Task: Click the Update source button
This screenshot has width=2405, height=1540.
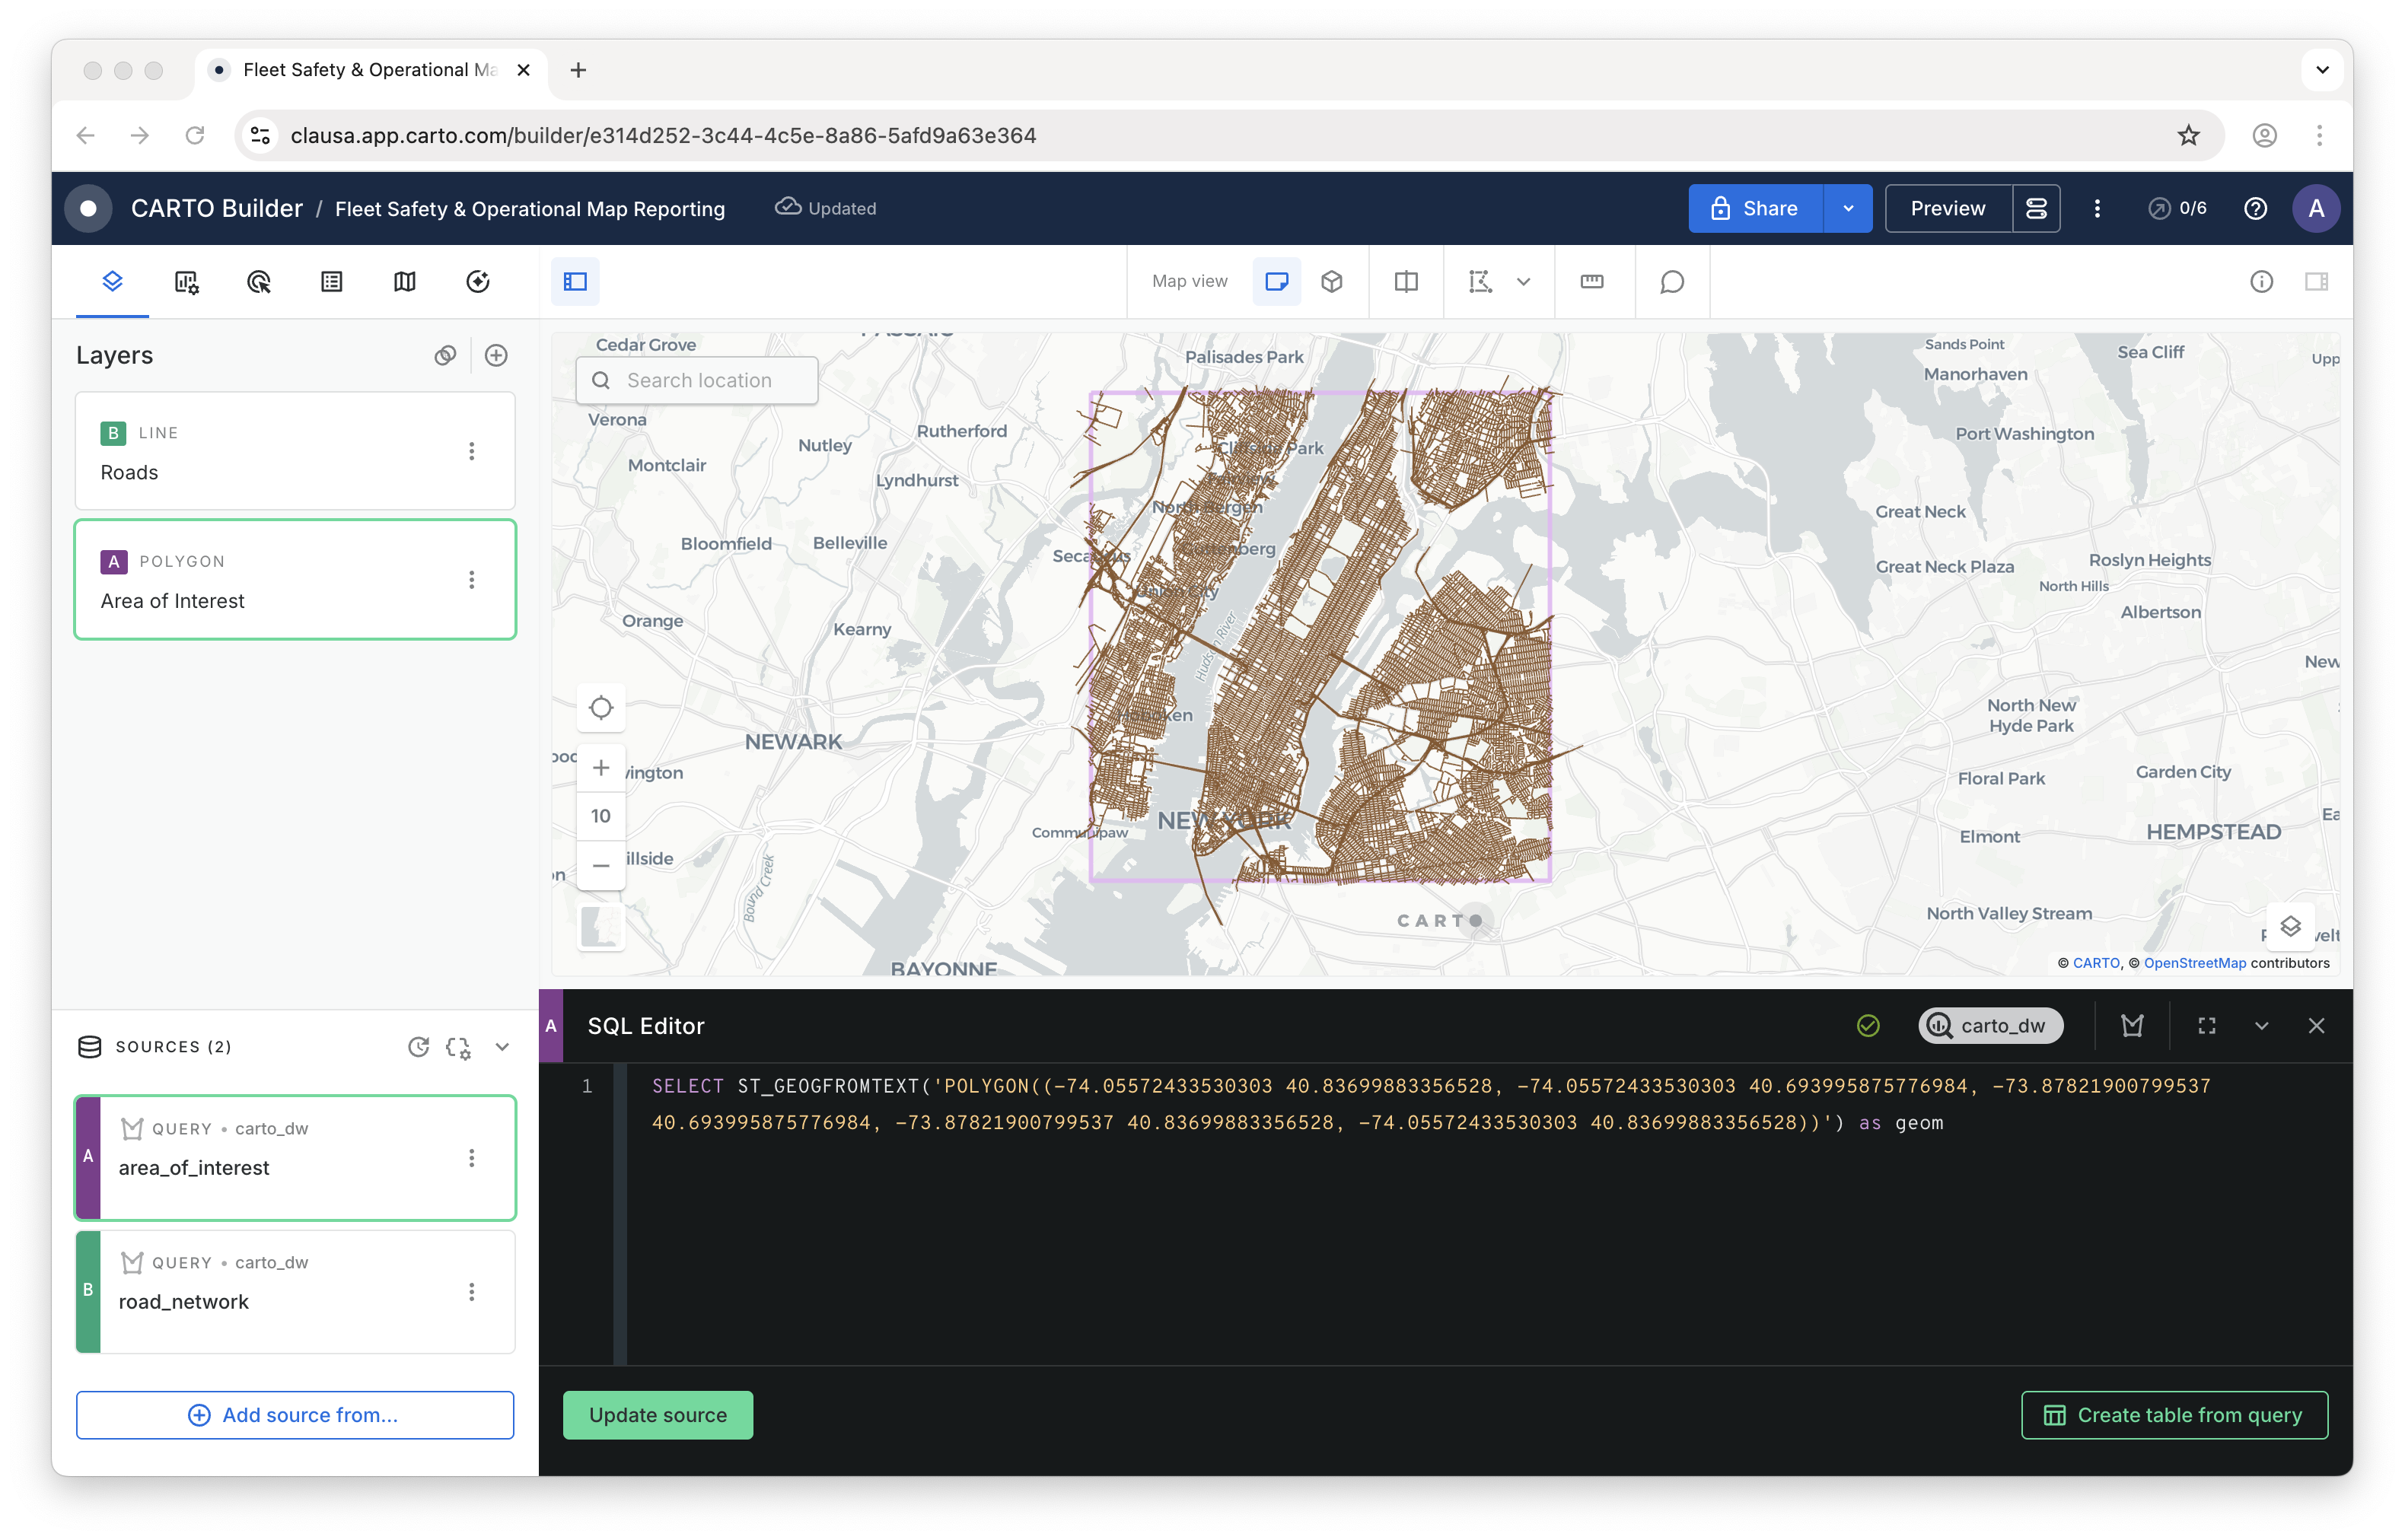Action: 657,1415
